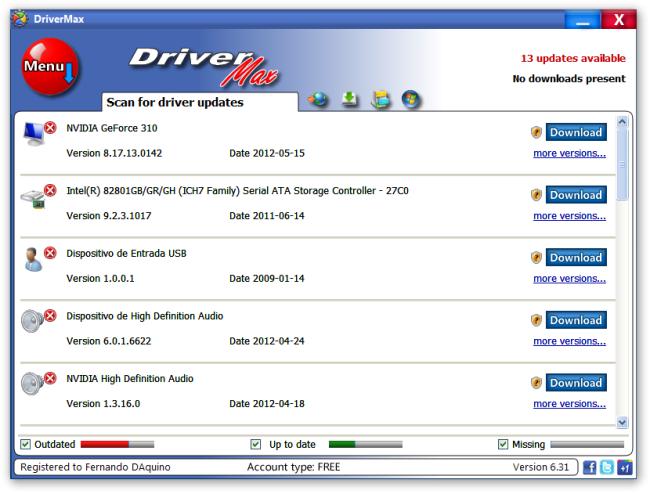The width and height of the screenshot is (650, 494).
Task: Open more versions for NVIDIA GeForce 310
Action: [569, 153]
